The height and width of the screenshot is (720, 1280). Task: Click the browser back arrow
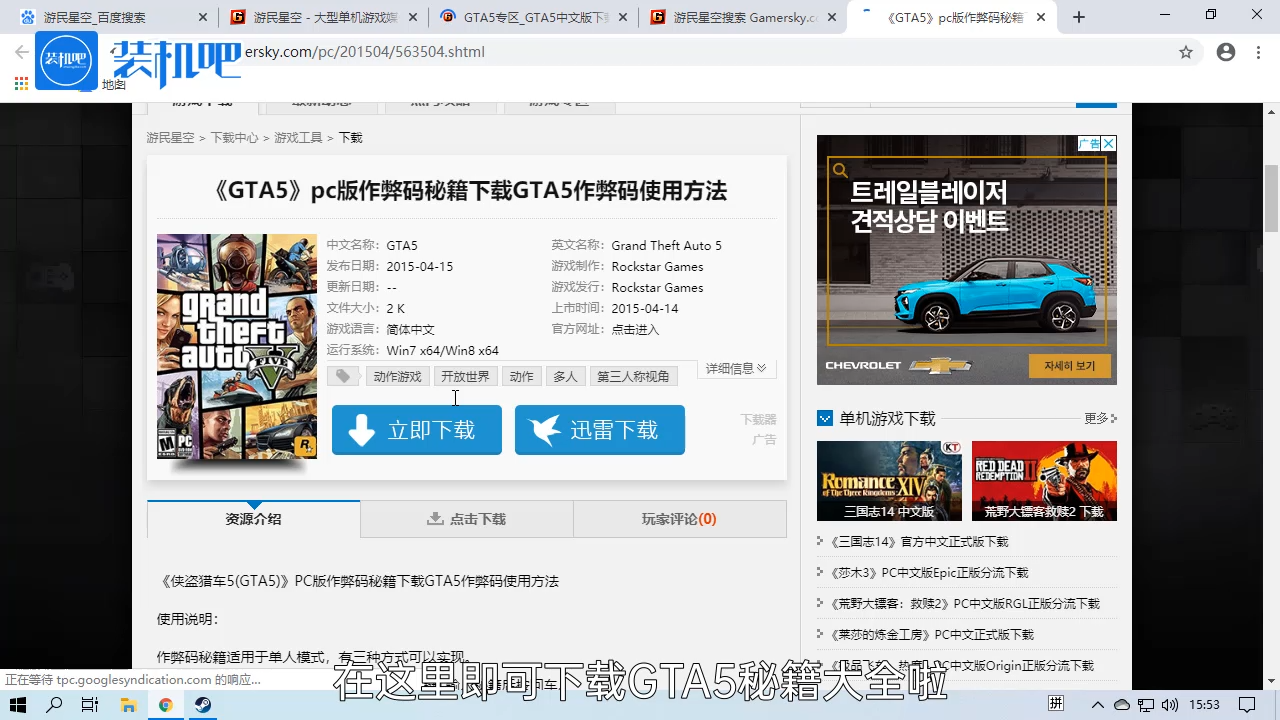point(22,52)
